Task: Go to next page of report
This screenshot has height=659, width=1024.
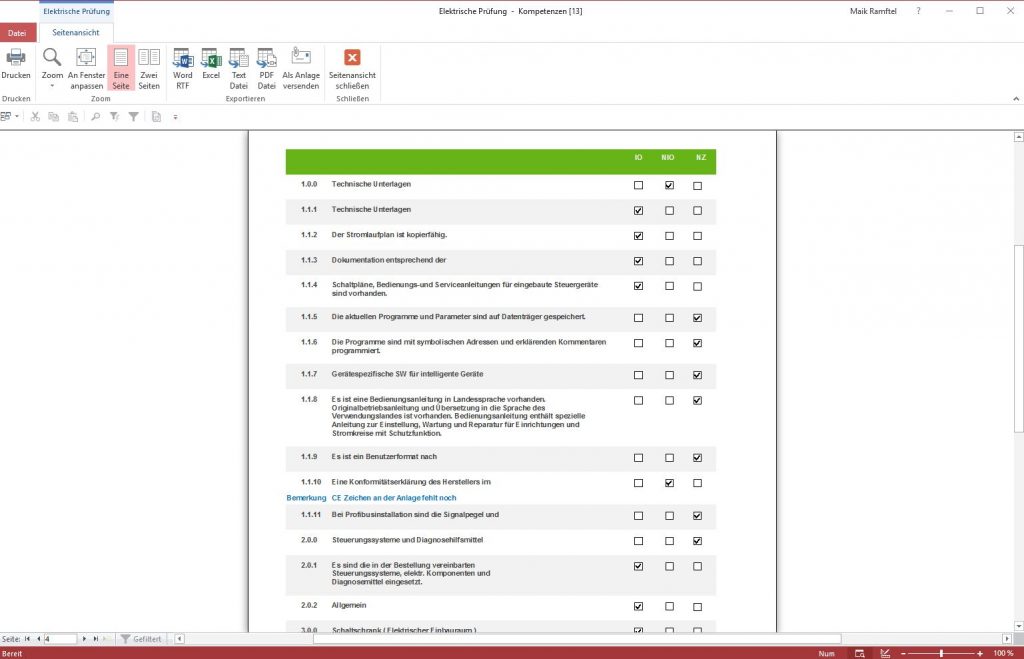Action: pos(84,639)
